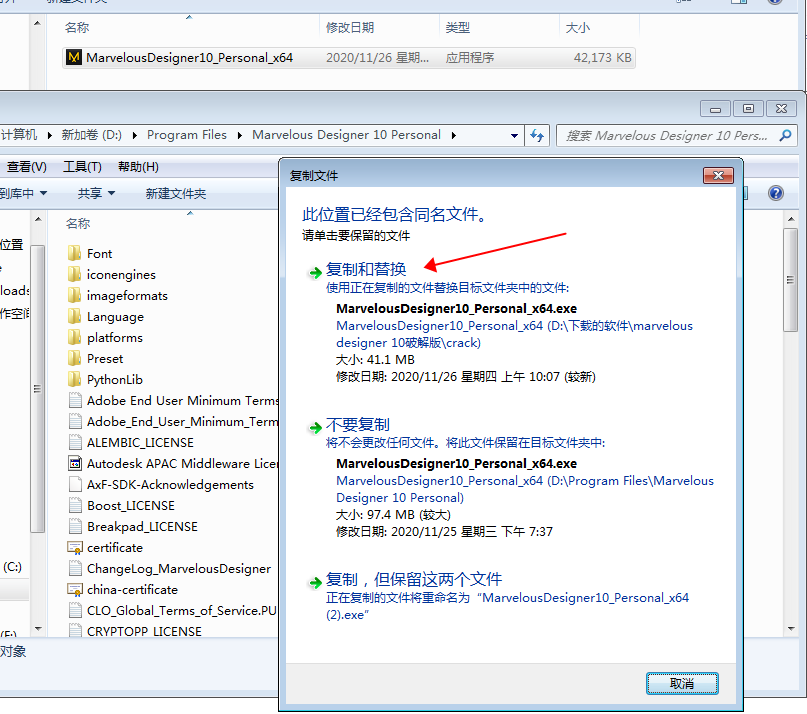Click the certificate file icon
Viewport: 807px width, 714px height.
pos(74,548)
